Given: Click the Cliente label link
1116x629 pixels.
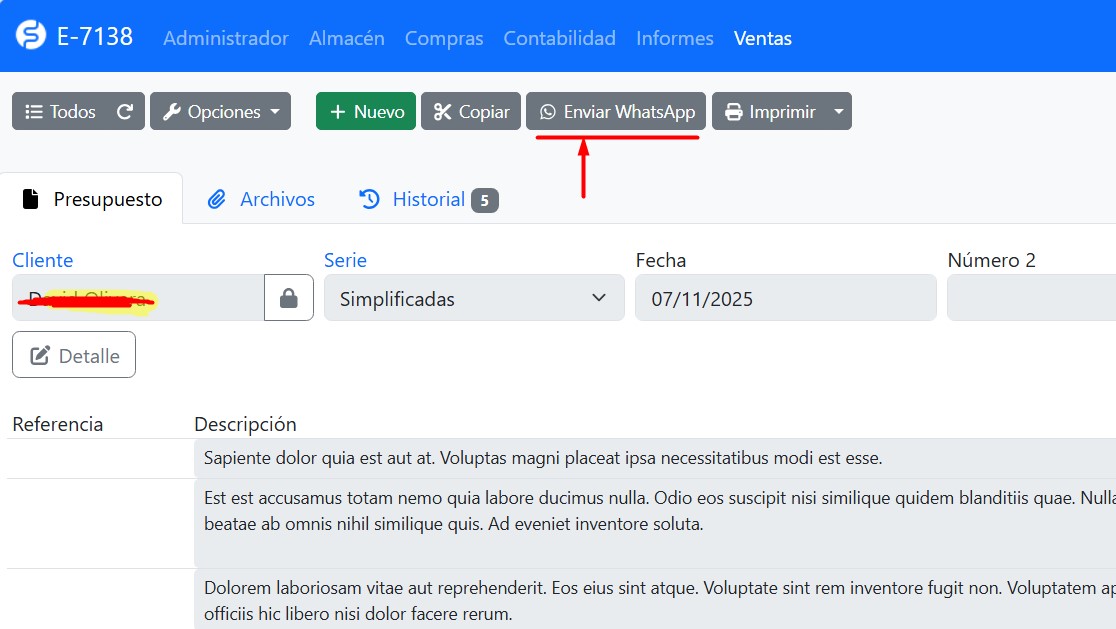Looking at the screenshot, I should click(x=42, y=260).
